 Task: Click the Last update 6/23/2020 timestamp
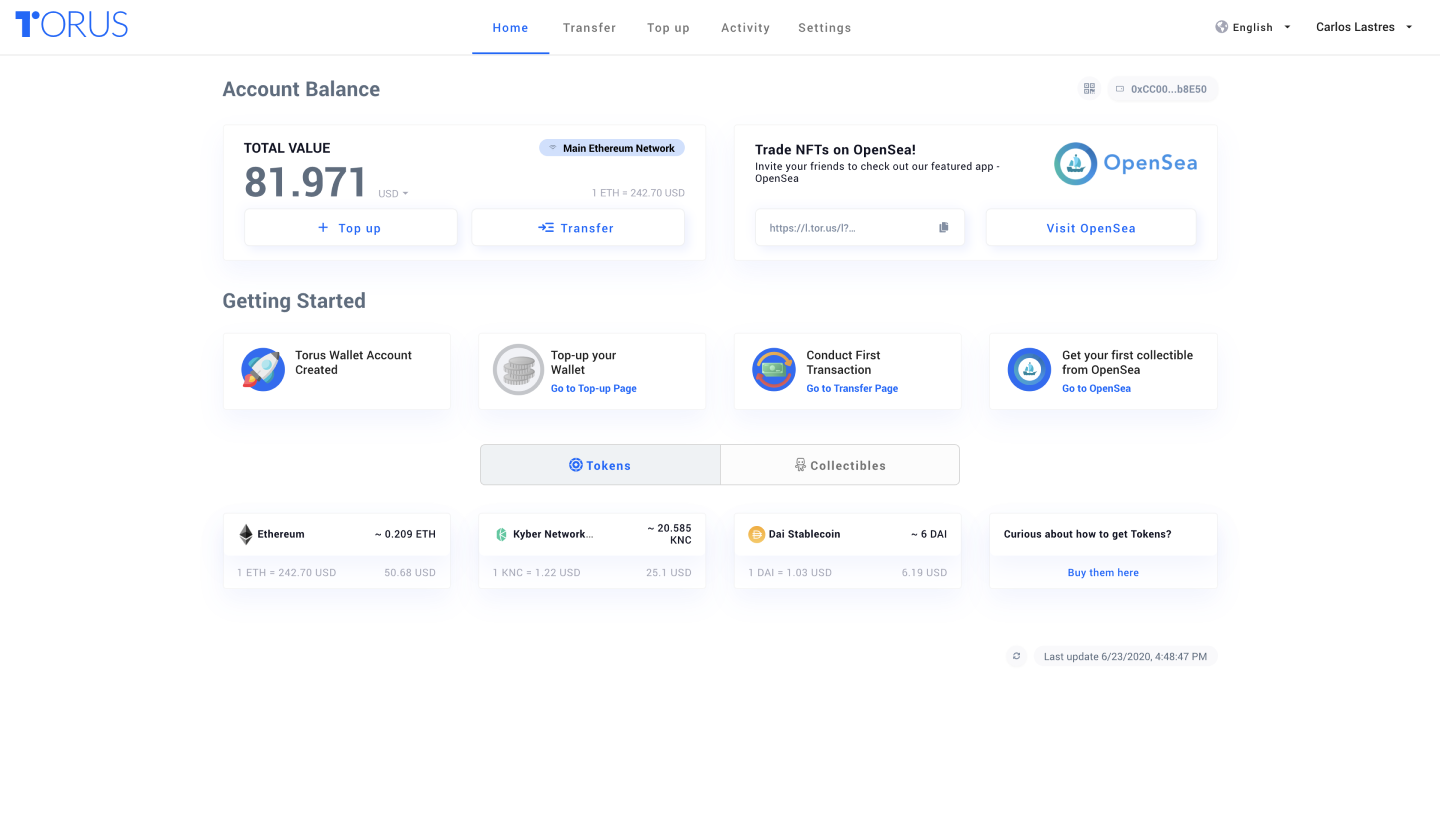click(1125, 657)
